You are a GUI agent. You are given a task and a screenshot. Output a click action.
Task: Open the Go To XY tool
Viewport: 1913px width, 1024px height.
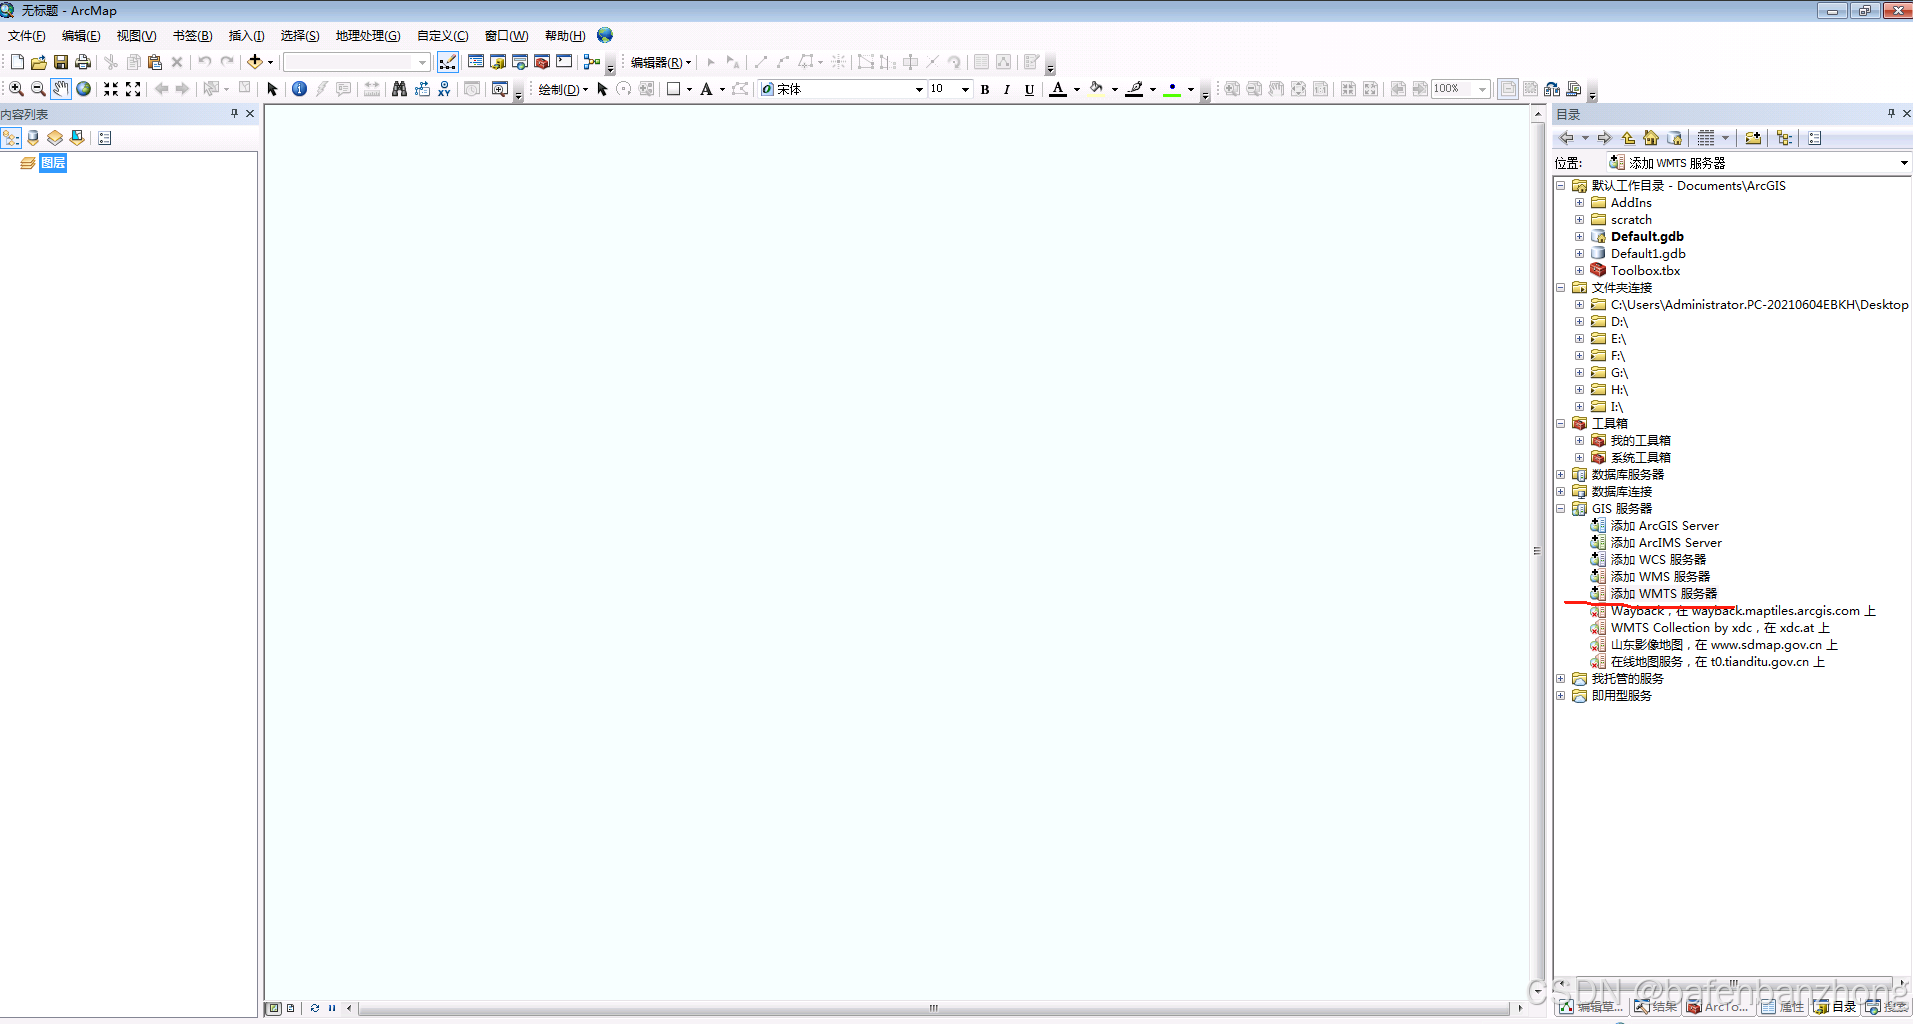tap(444, 89)
